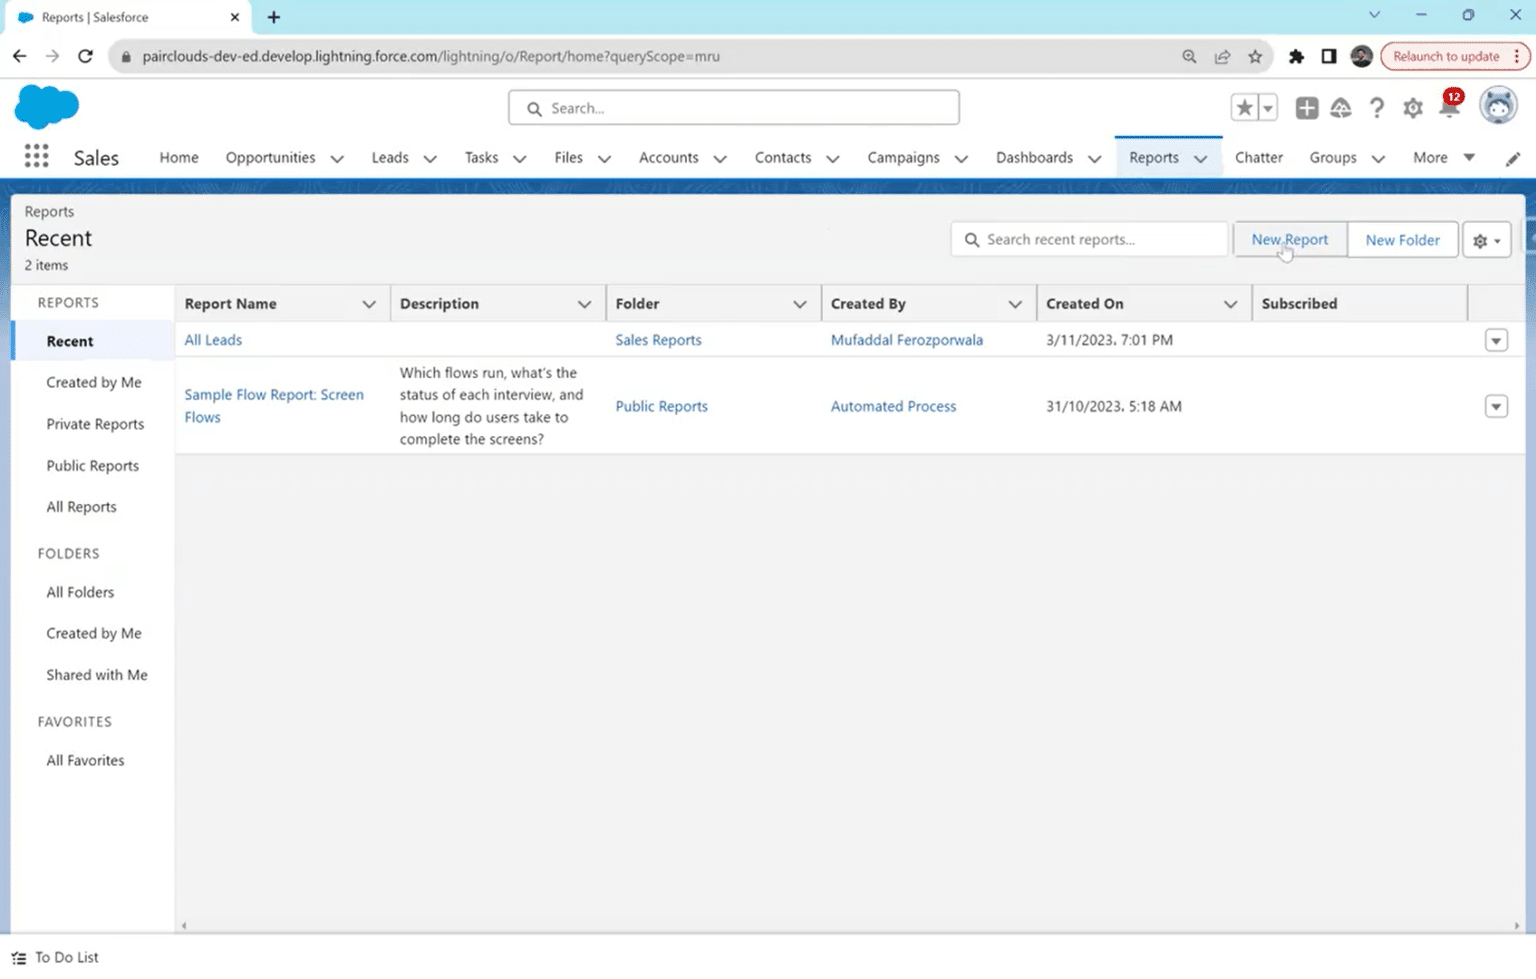The image size is (1536, 979).
Task: Open the All Leads report link
Action: tap(213, 340)
